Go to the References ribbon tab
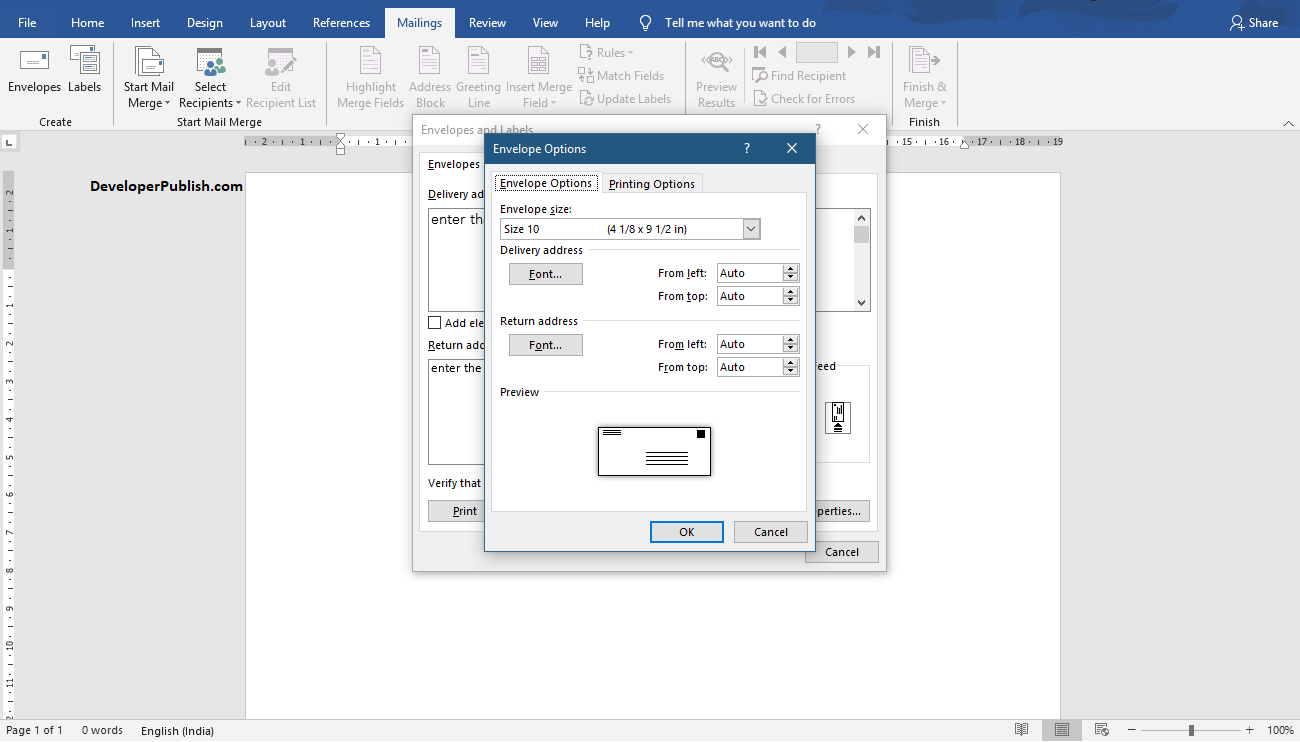Viewport: 1300px width, 742px height. [341, 22]
